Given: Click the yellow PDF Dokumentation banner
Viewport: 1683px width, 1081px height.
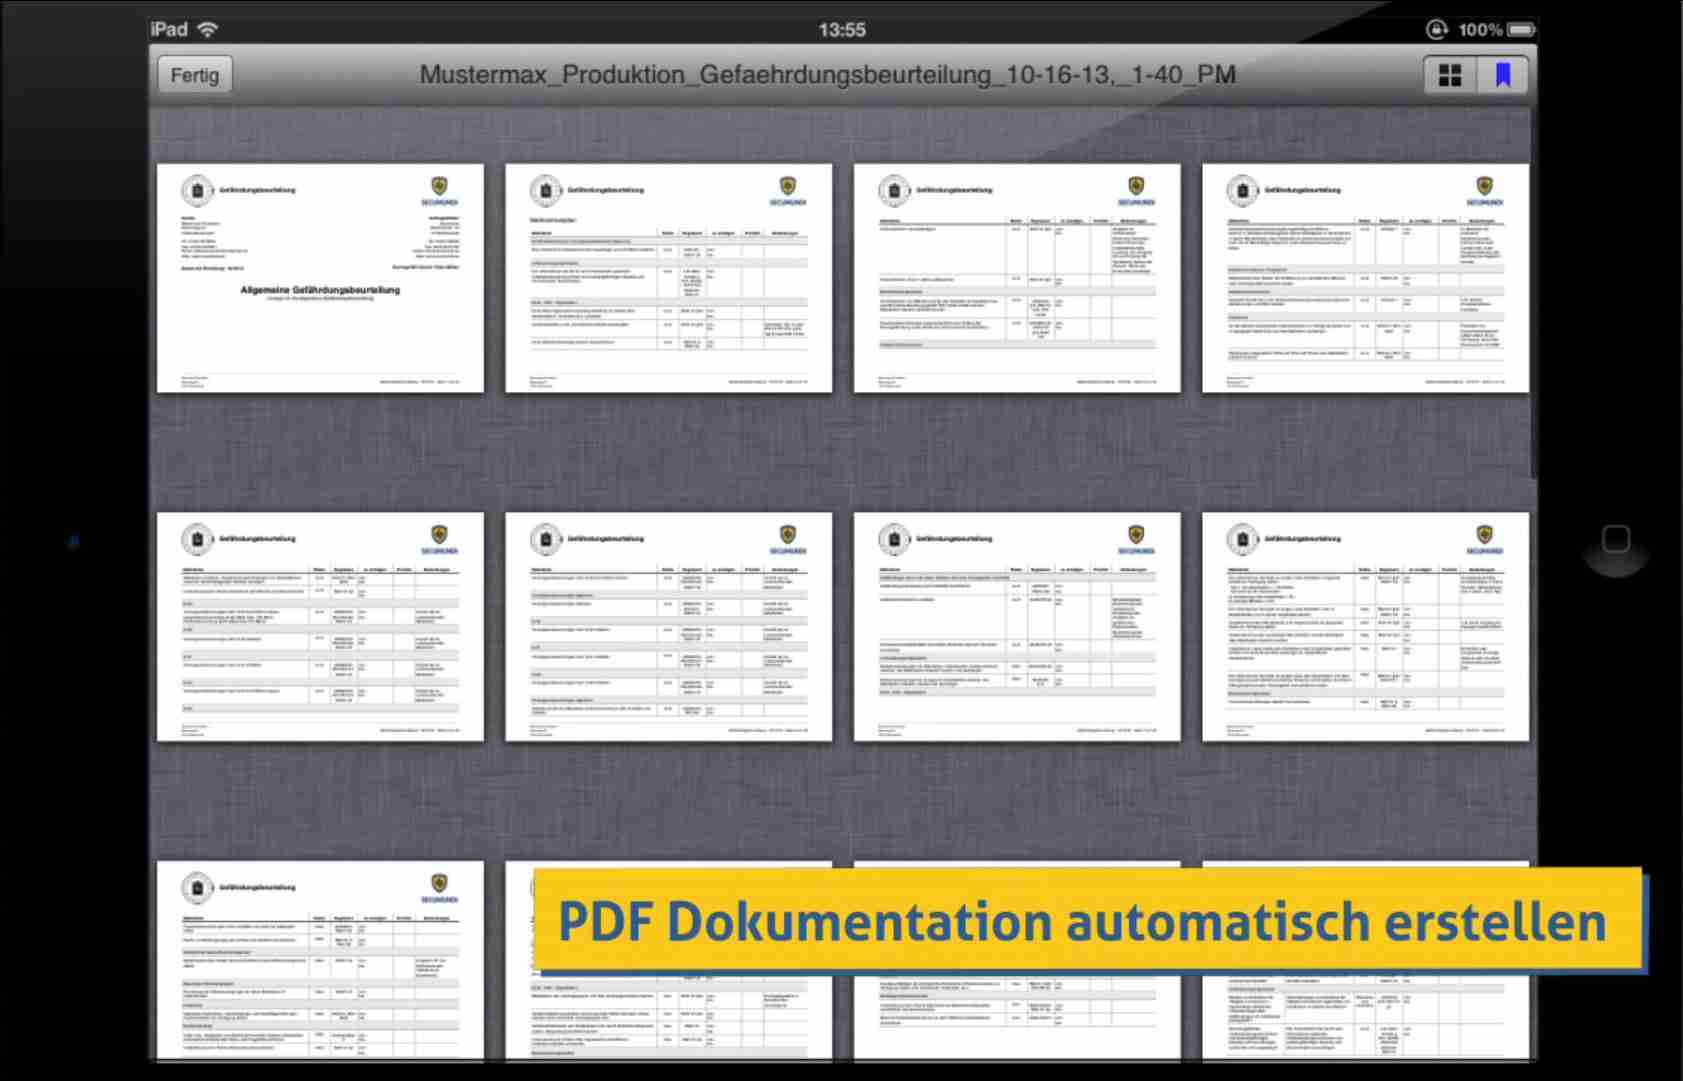Looking at the screenshot, I should pos(1088,920).
